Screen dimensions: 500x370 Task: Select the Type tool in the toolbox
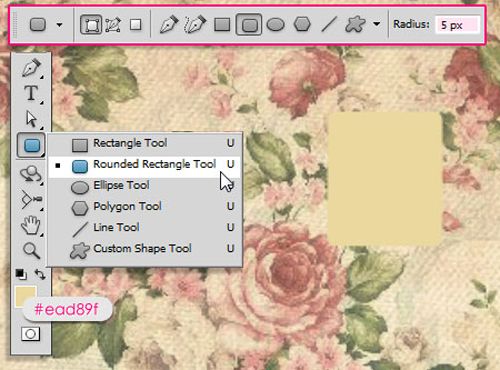(31, 93)
